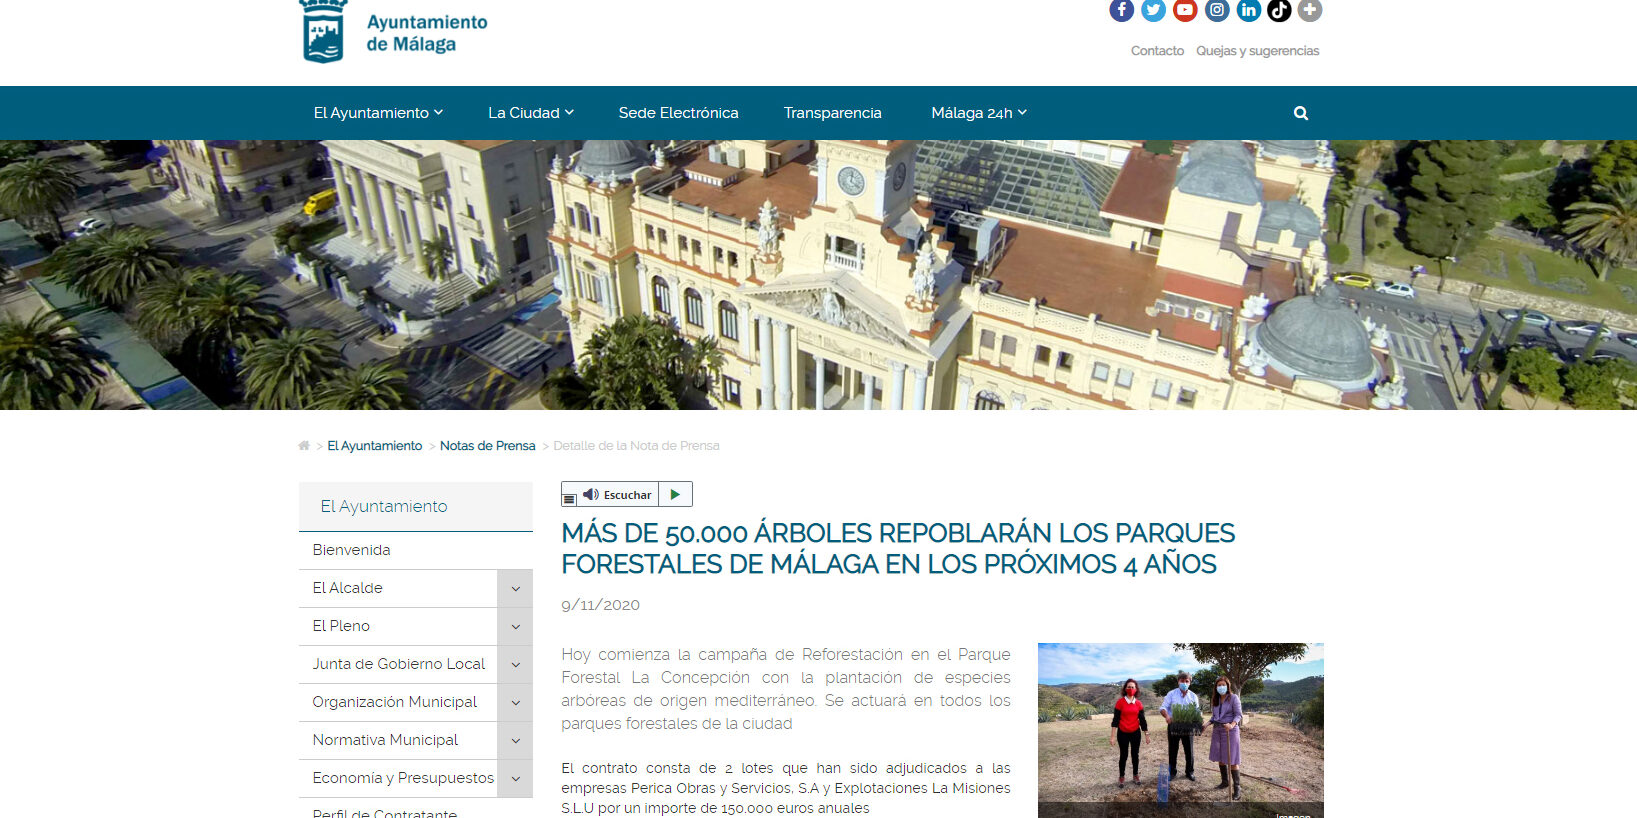This screenshot has height=818, width=1637.
Task: Expand Junta de Gobierno Local chevron
Action: pos(515,664)
